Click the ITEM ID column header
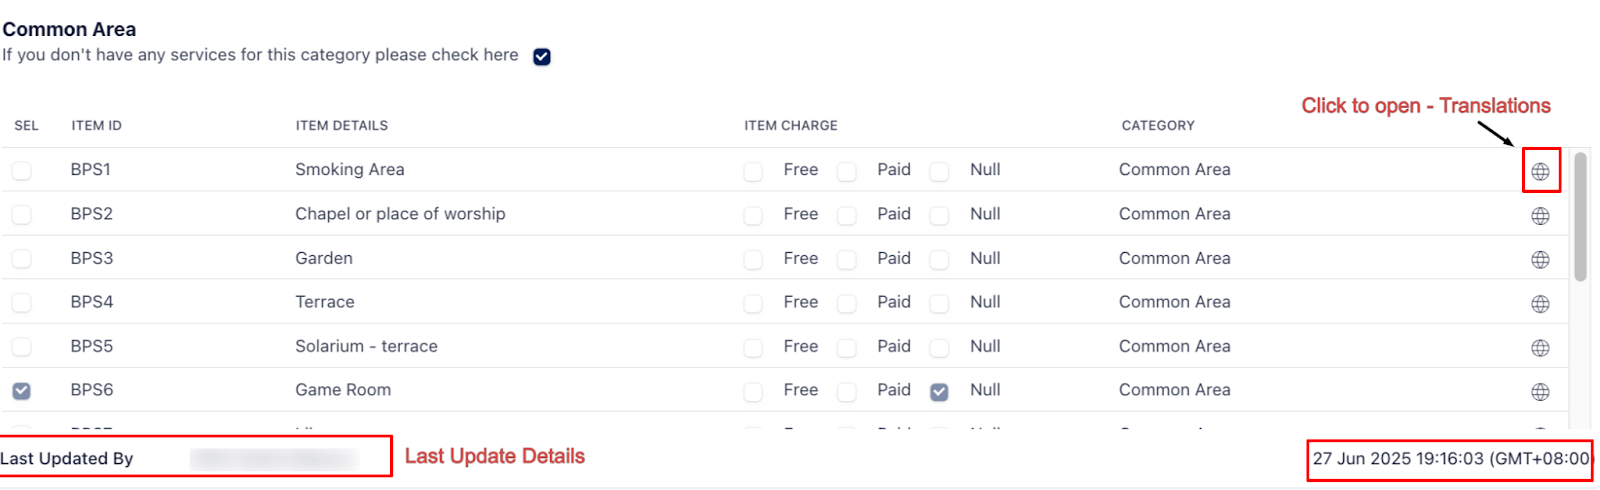Image resolution: width=1600 pixels, height=490 pixels. [96, 126]
